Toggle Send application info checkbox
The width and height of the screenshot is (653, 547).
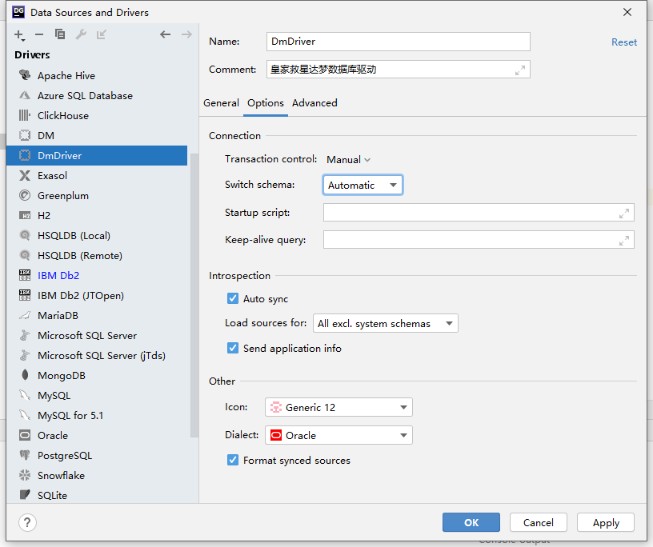(233, 348)
